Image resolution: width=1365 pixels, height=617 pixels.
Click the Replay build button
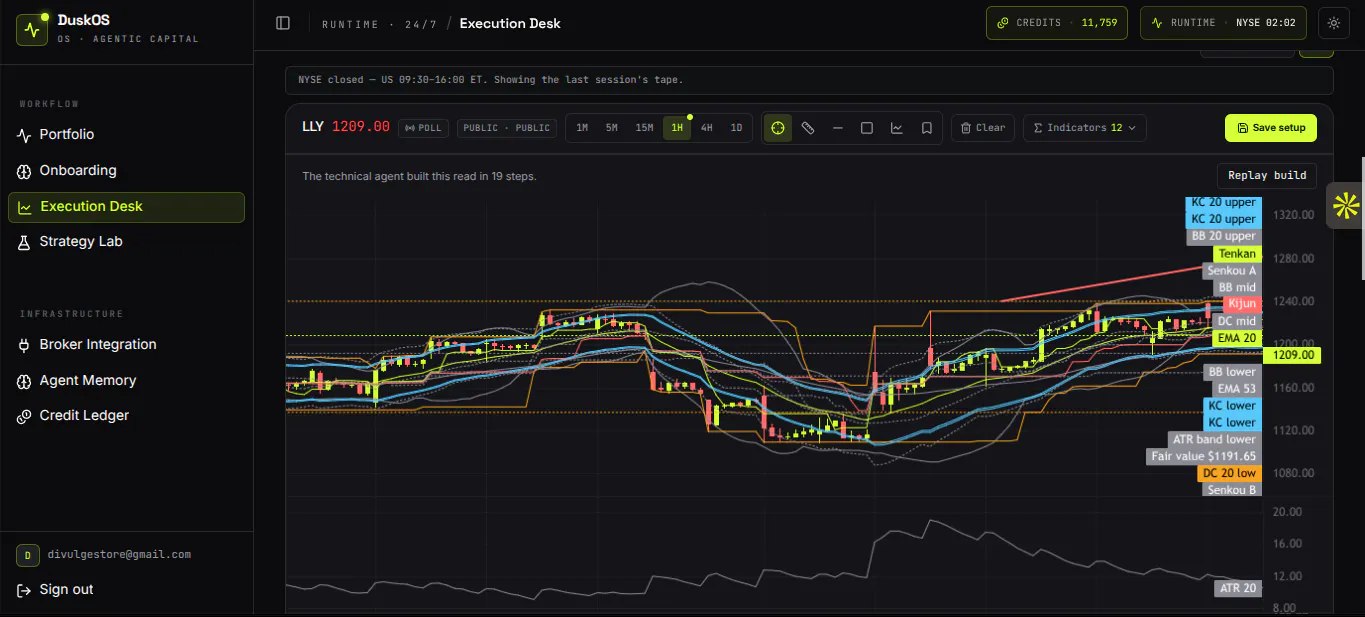(1267, 175)
